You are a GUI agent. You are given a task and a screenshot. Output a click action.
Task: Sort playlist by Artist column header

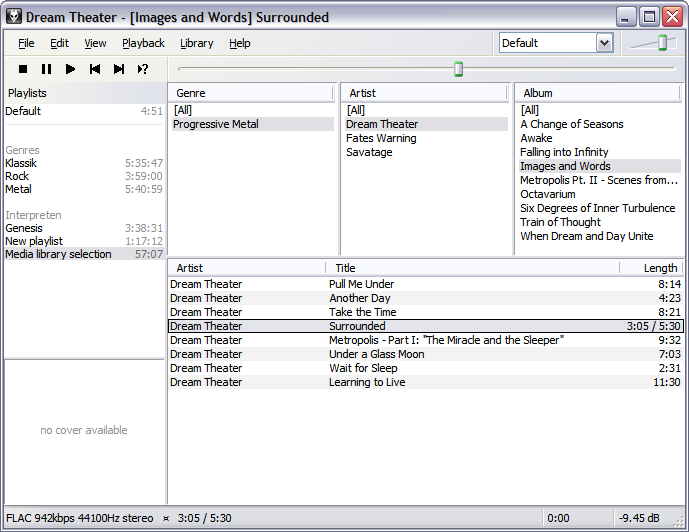247,268
